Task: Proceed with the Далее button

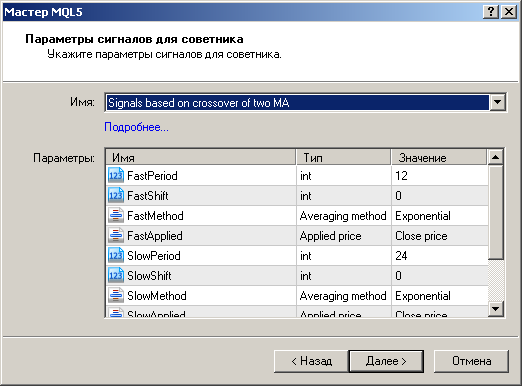Action: pyautogui.click(x=386, y=361)
